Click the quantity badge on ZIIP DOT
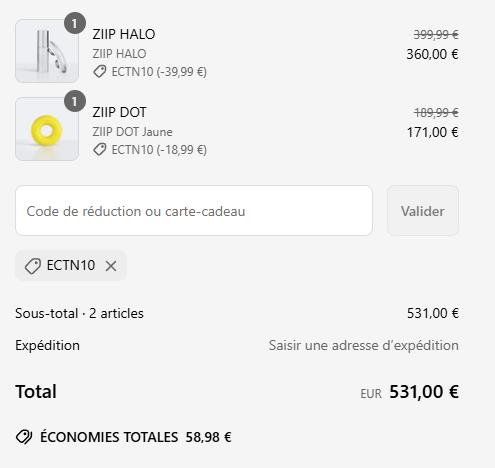 75,101
